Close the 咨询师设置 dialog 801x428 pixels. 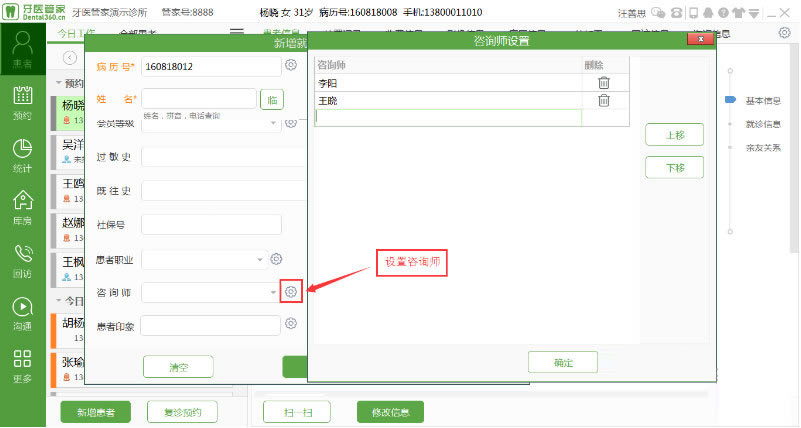click(700, 39)
